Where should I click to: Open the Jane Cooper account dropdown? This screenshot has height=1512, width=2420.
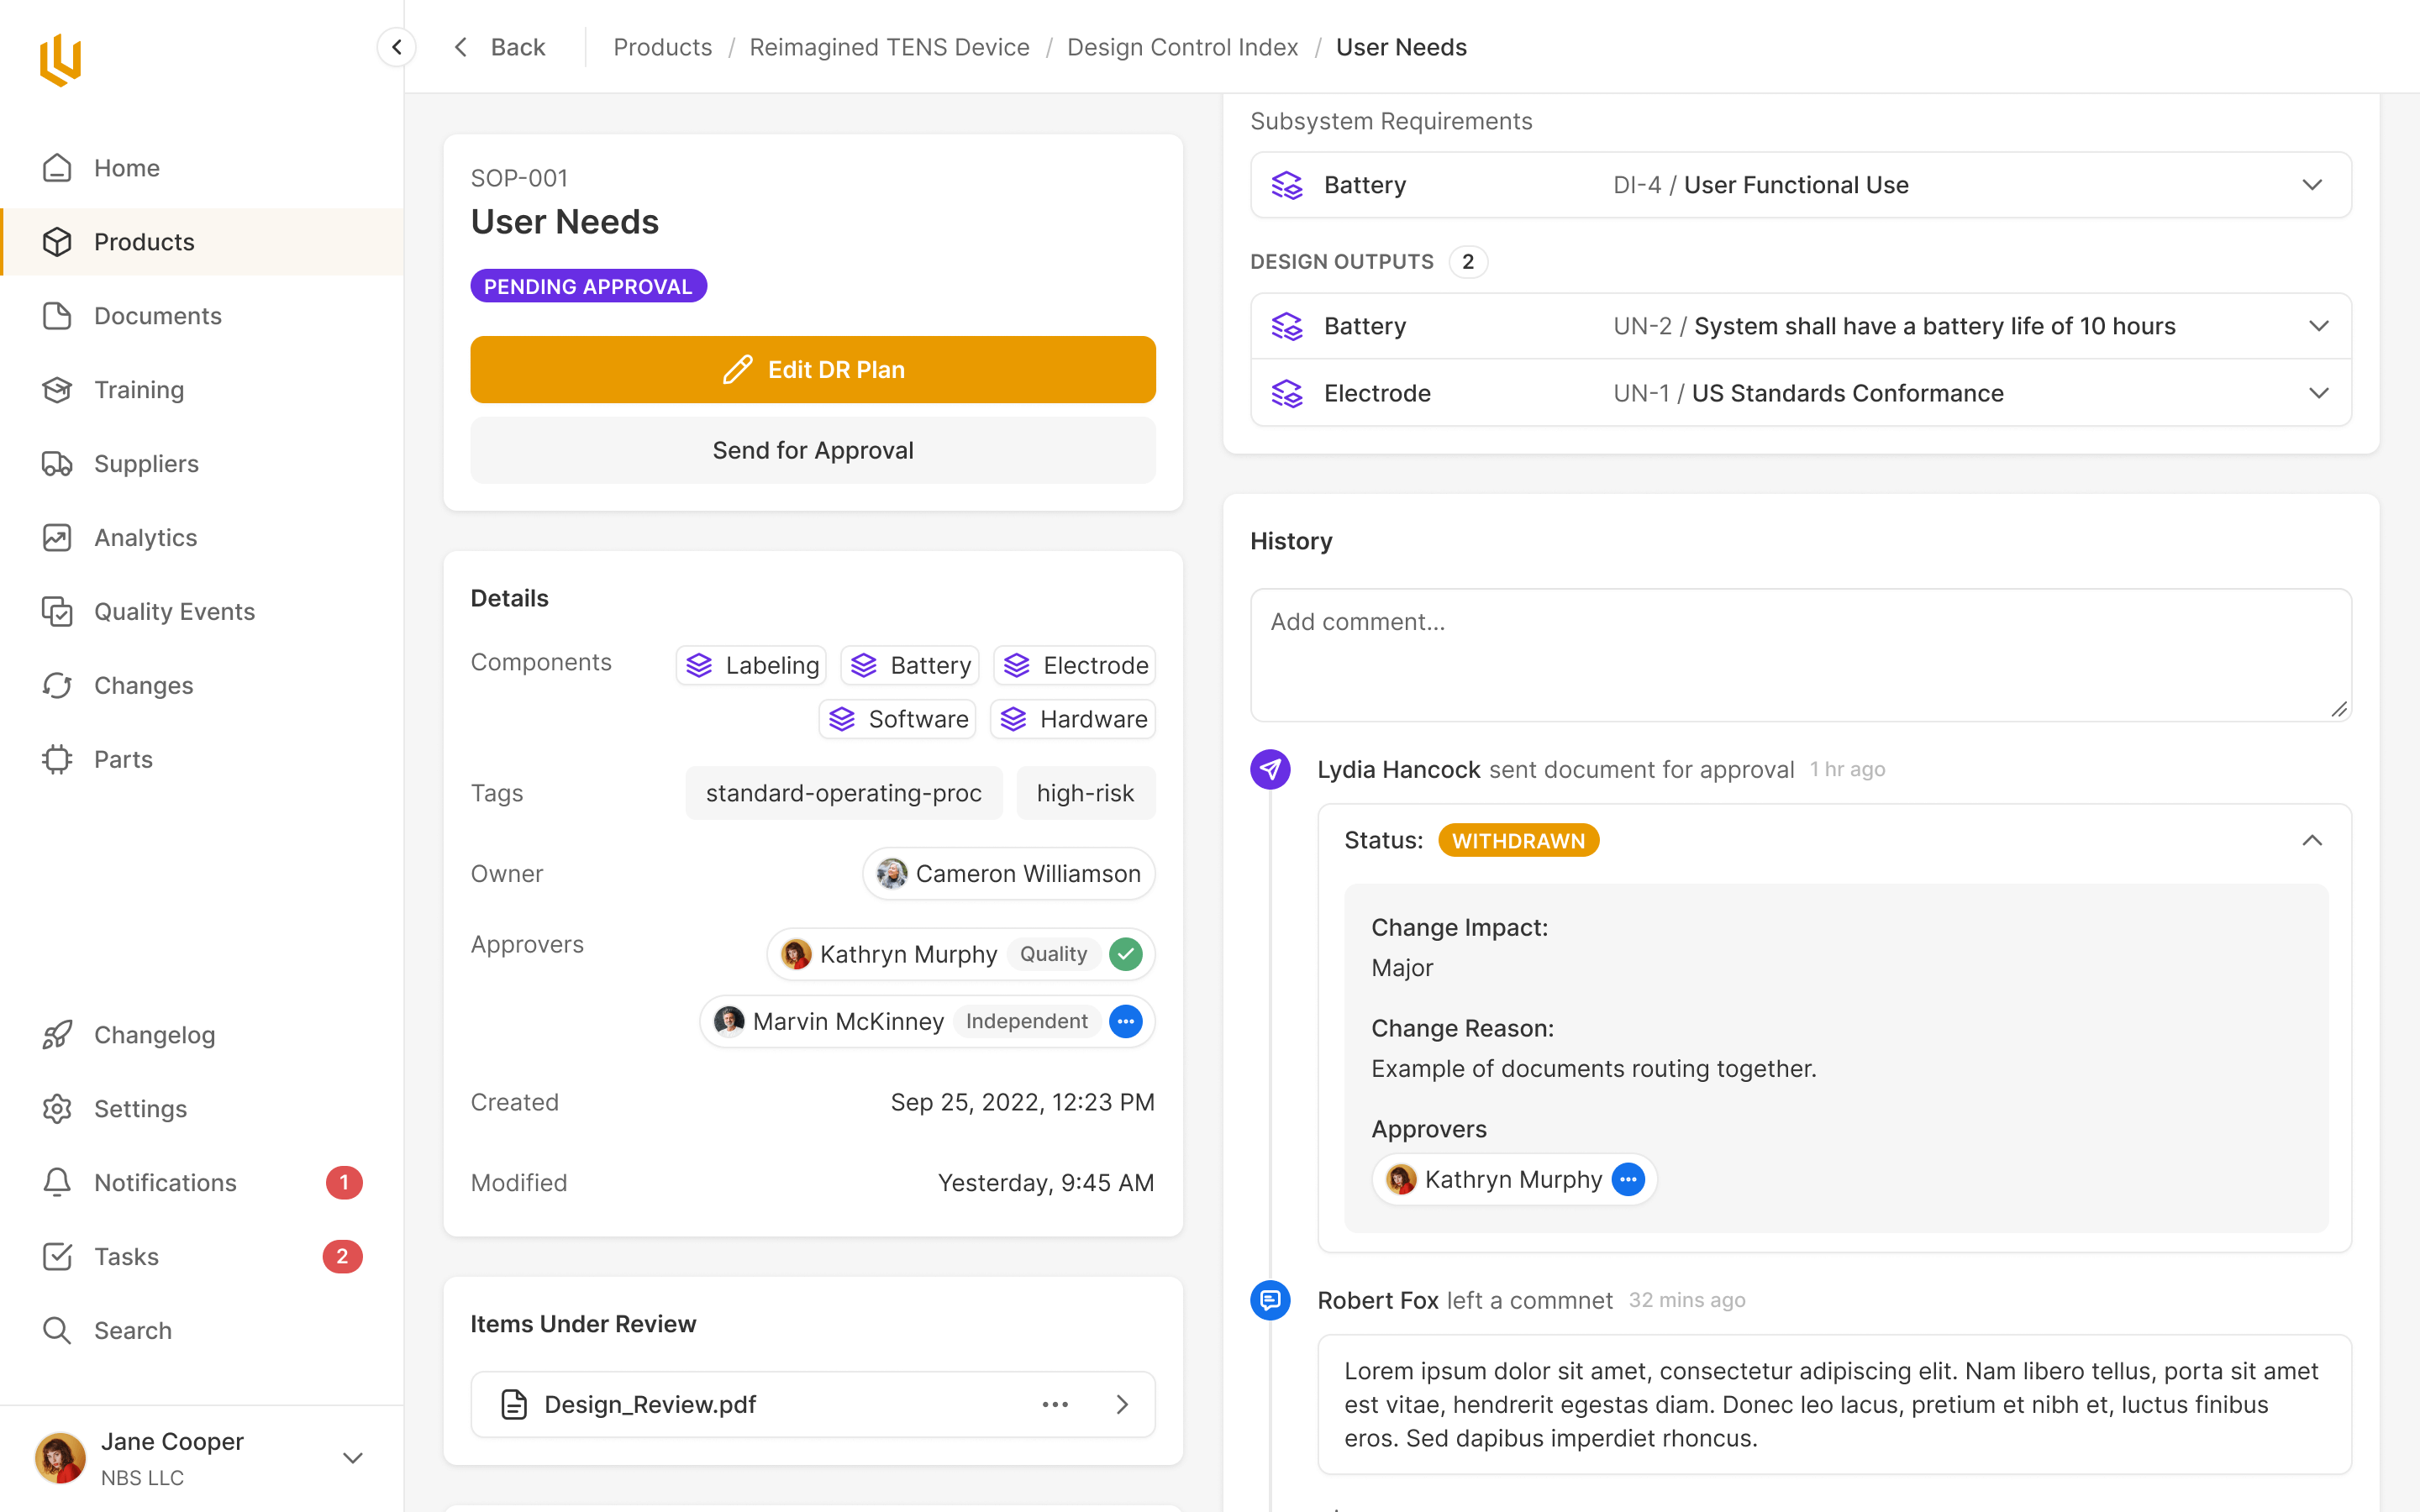click(352, 1458)
